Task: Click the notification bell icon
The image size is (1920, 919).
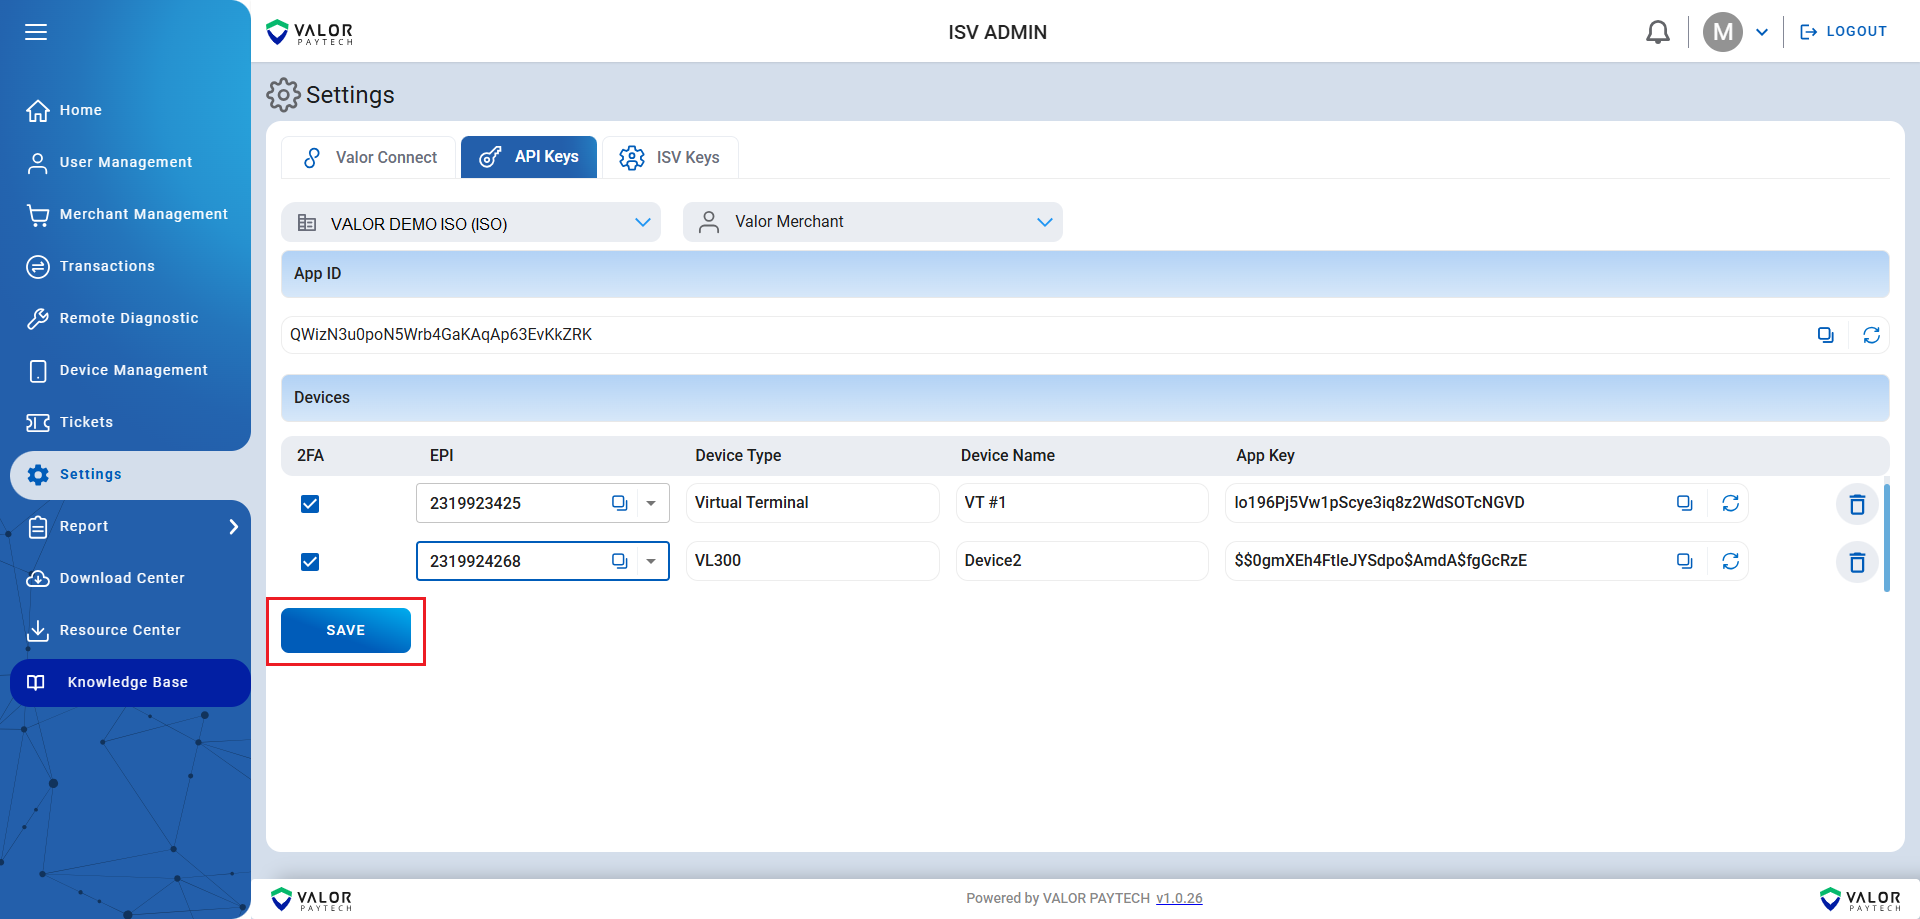Action: [x=1658, y=32]
